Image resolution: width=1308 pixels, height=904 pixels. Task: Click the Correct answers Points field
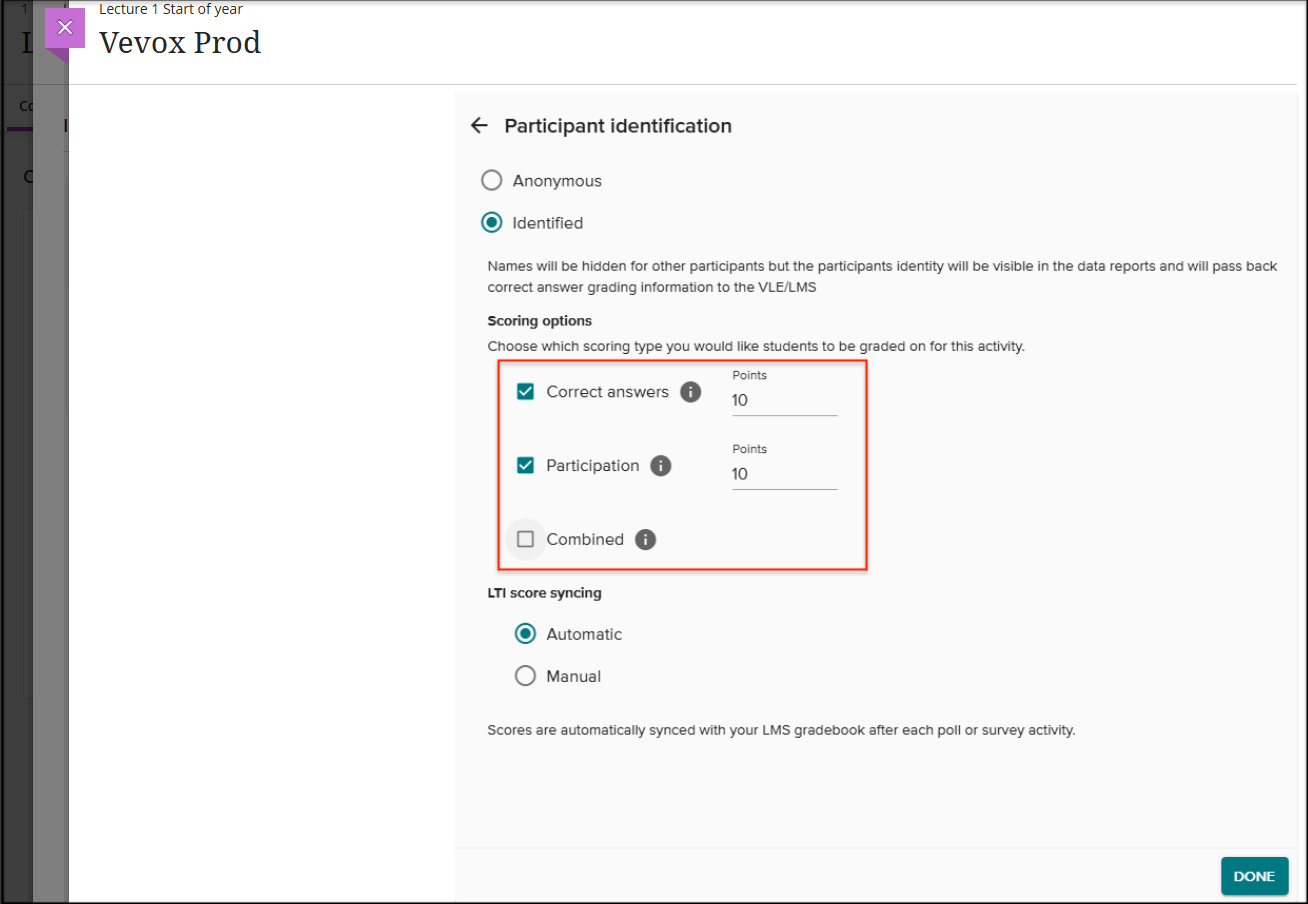tap(784, 401)
